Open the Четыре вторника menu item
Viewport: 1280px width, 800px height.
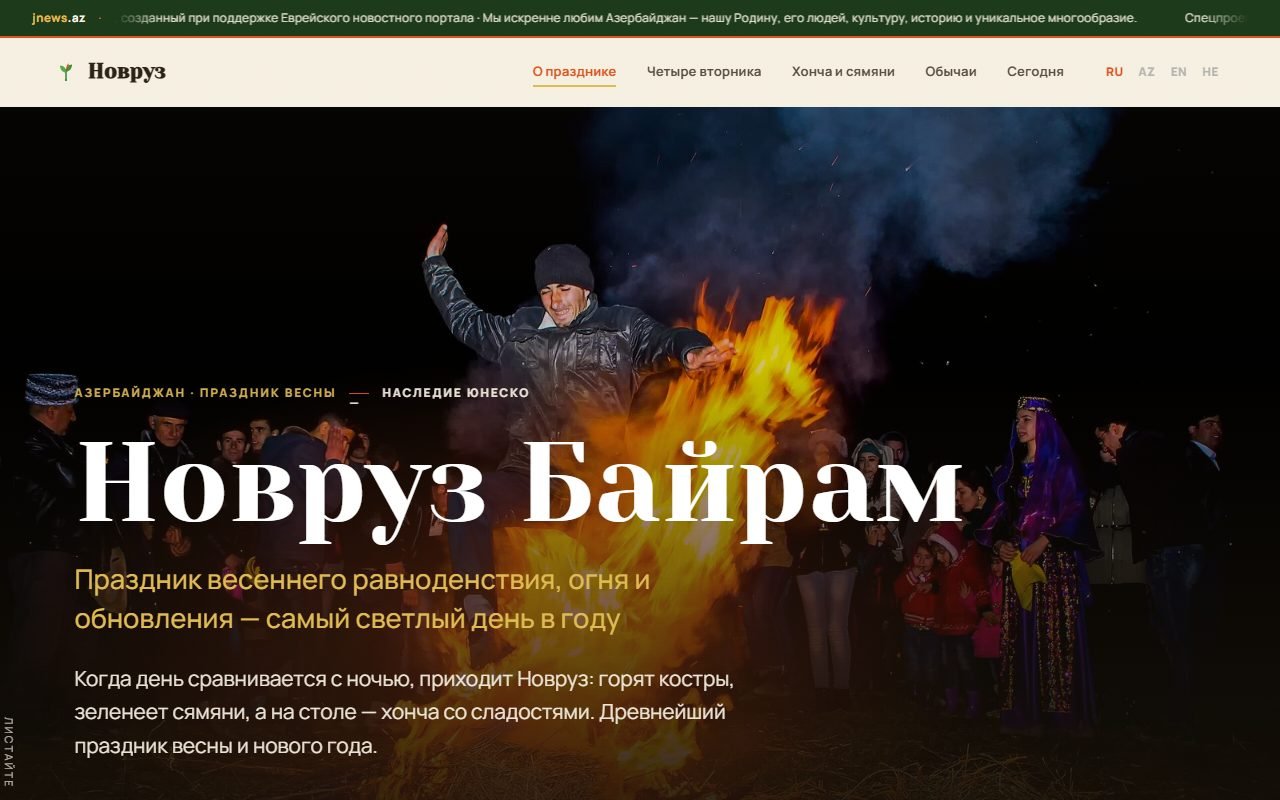pos(704,72)
